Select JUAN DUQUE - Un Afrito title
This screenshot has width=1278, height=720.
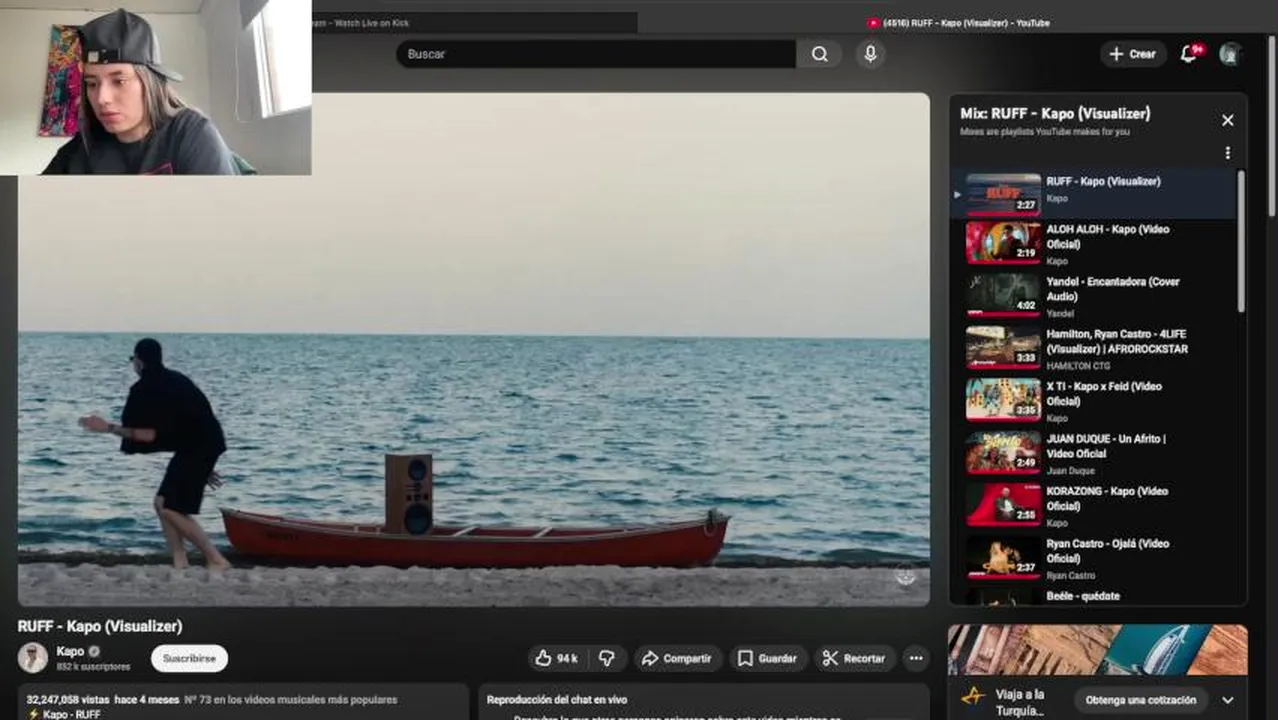(1106, 446)
